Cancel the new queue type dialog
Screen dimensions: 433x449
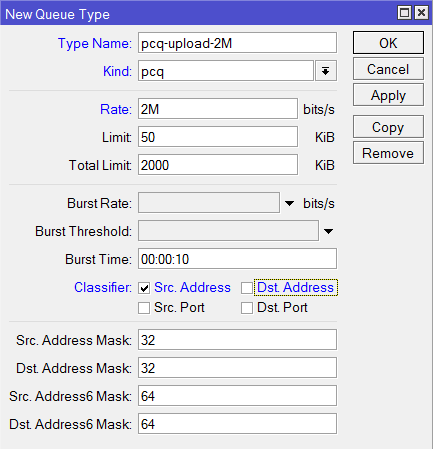click(388, 69)
